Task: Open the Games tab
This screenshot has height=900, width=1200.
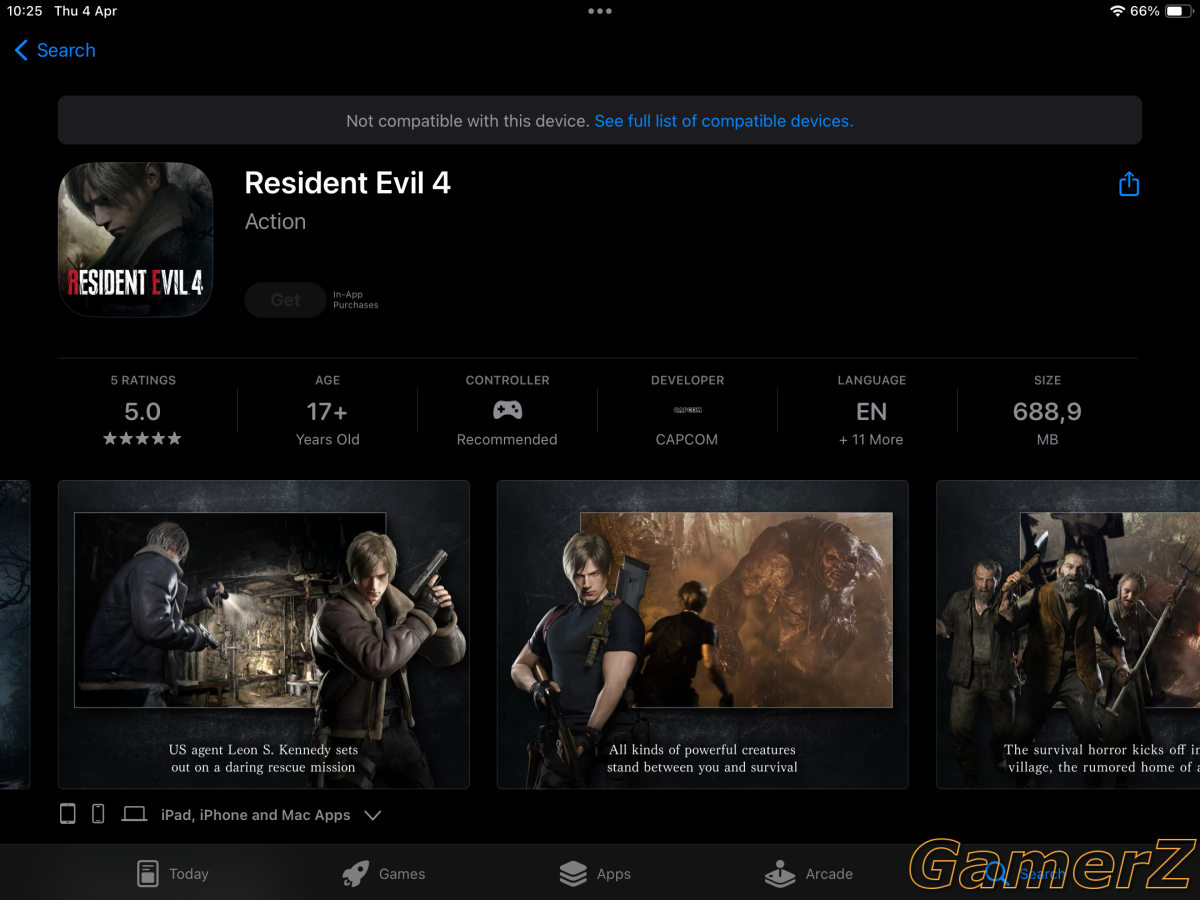Action: tap(384, 873)
